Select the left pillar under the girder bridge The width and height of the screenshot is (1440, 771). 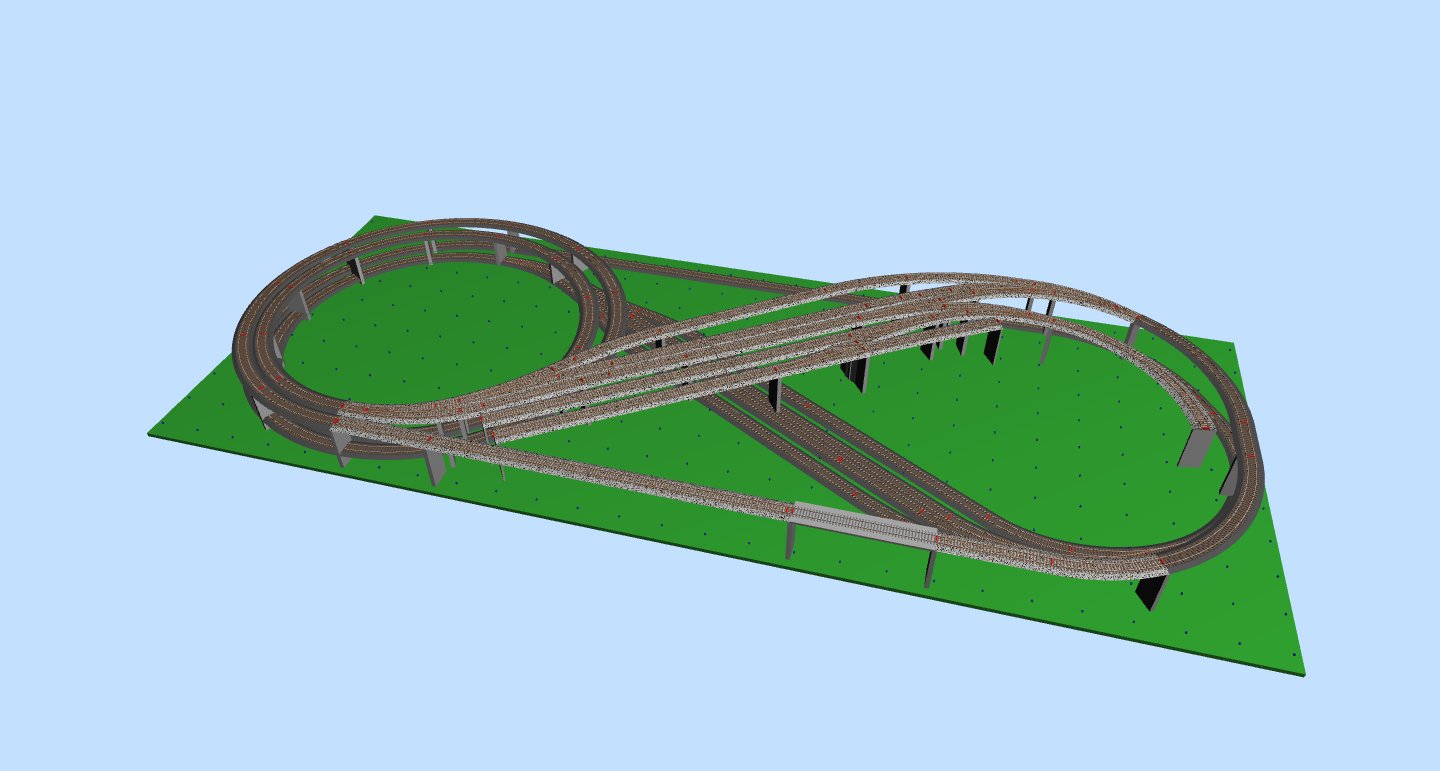(790, 539)
